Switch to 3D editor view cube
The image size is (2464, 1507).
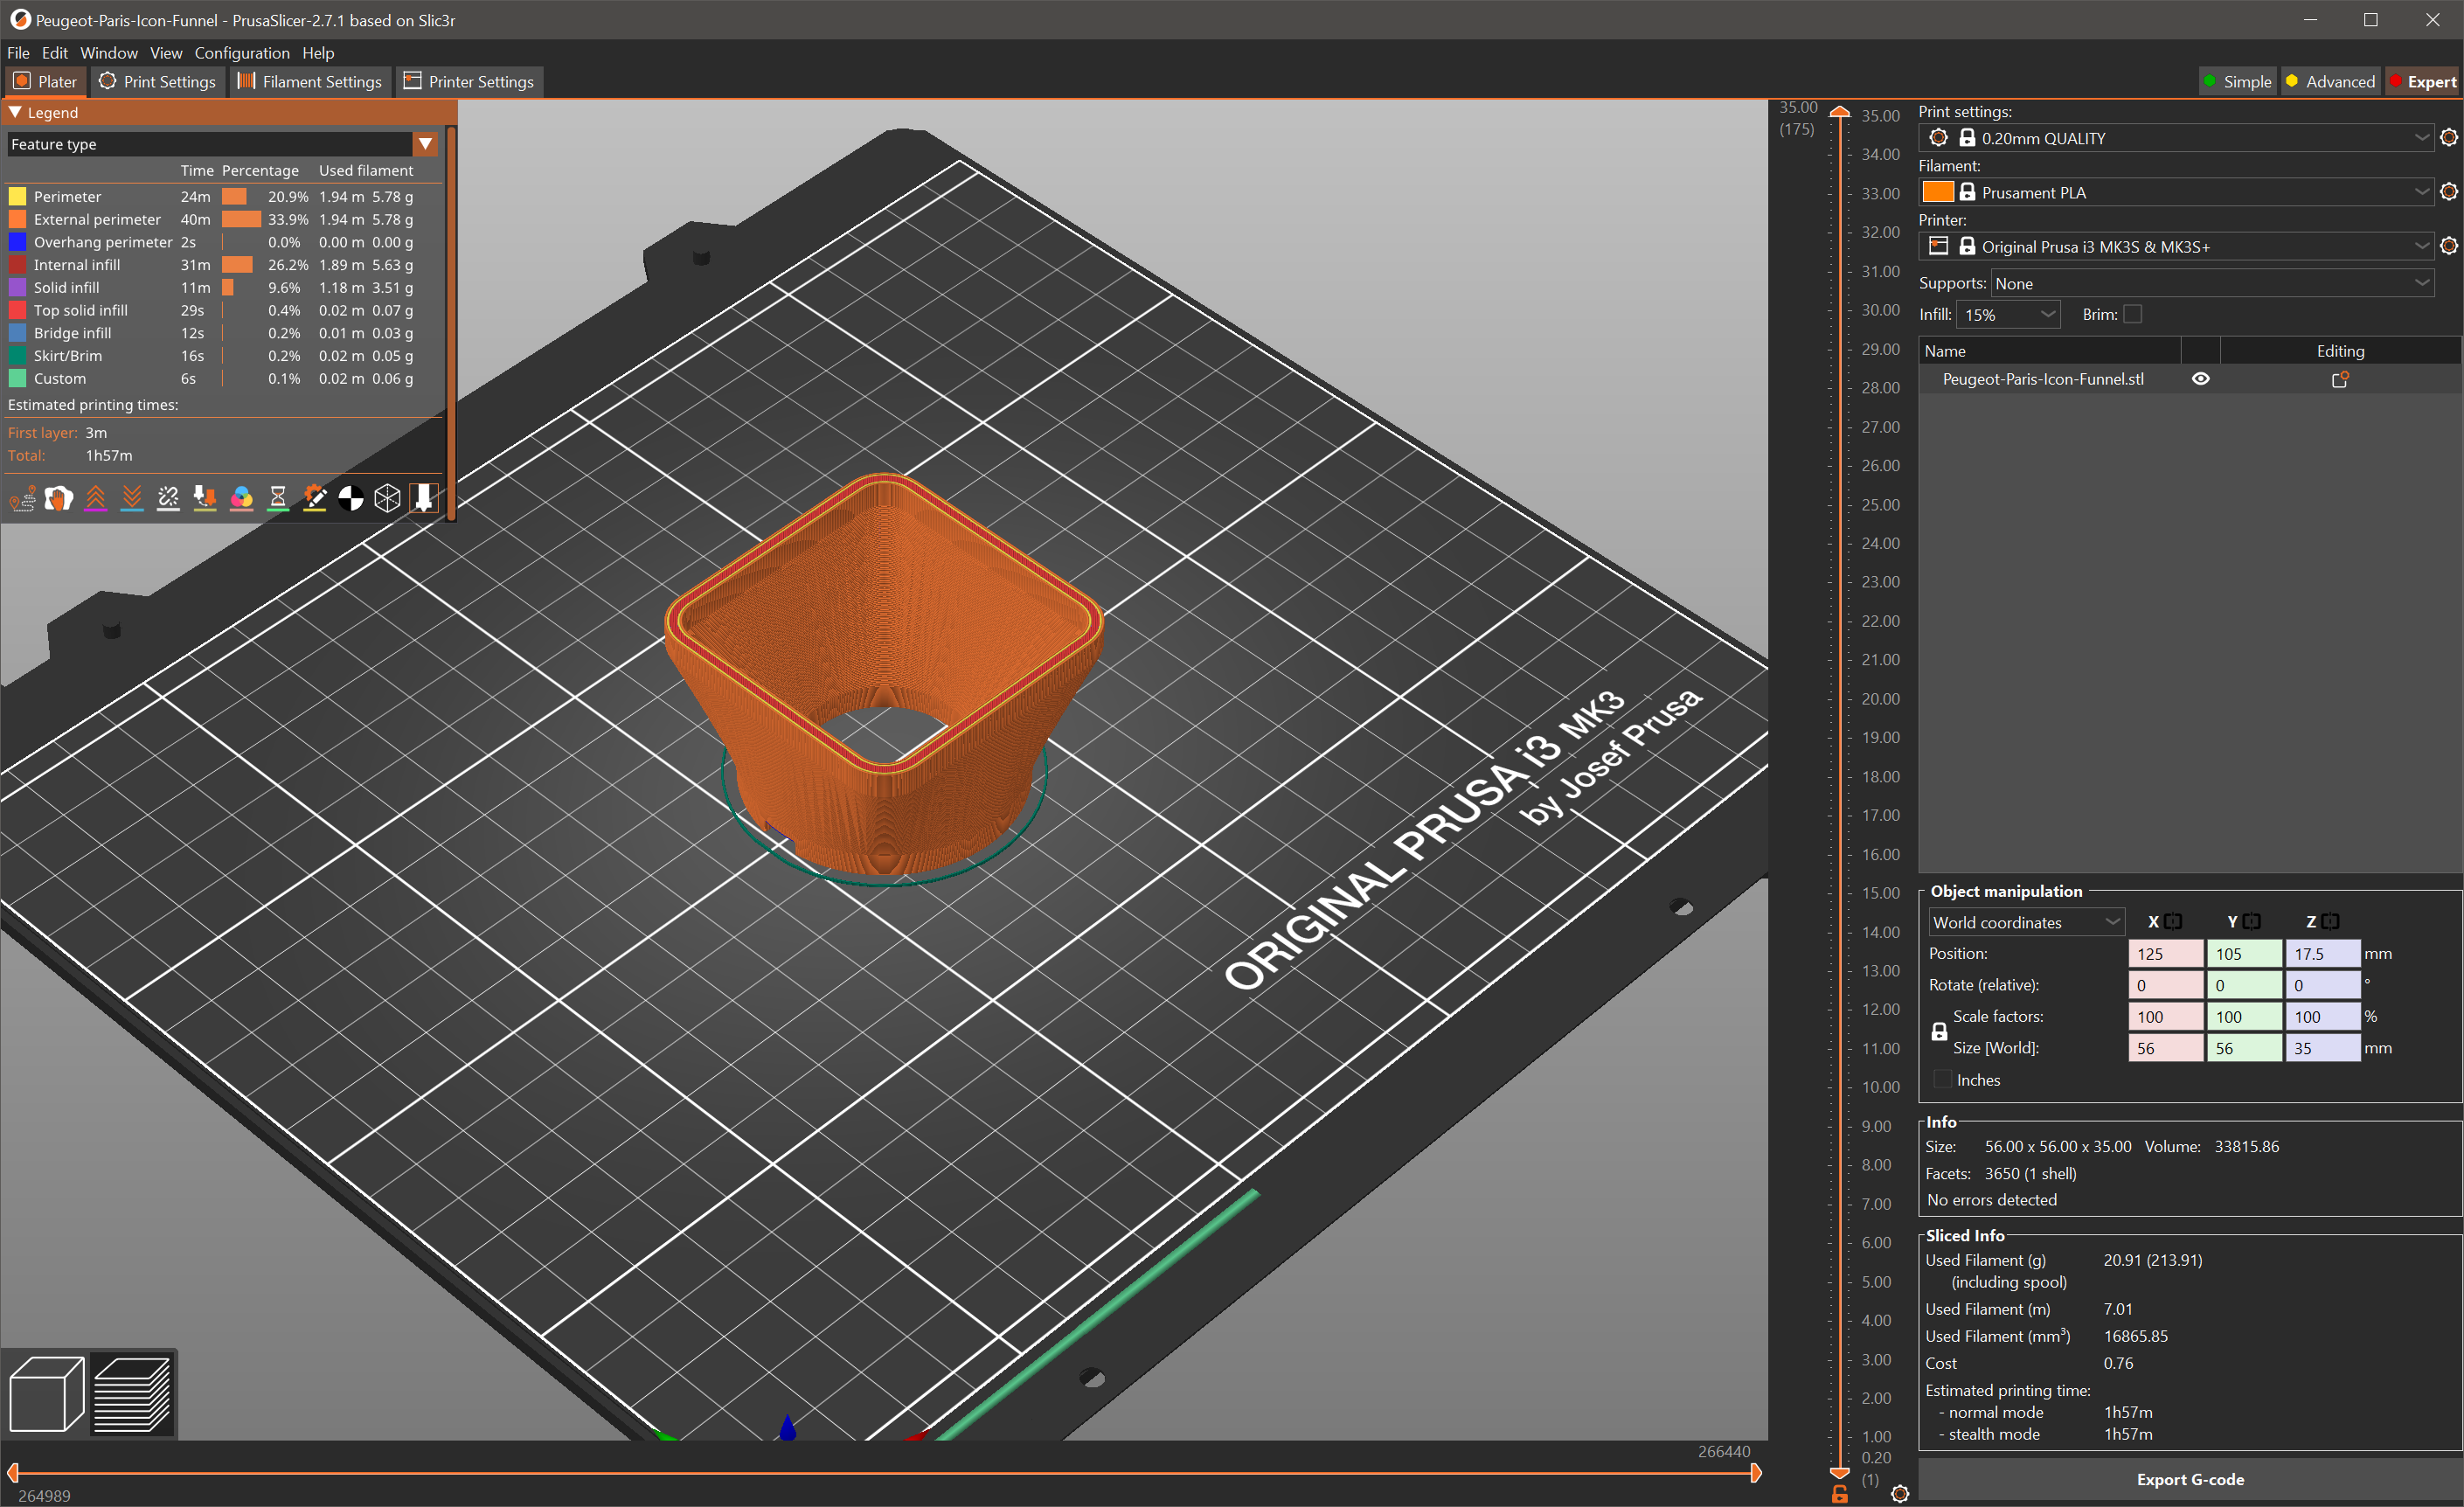(x=46, y=1394)
